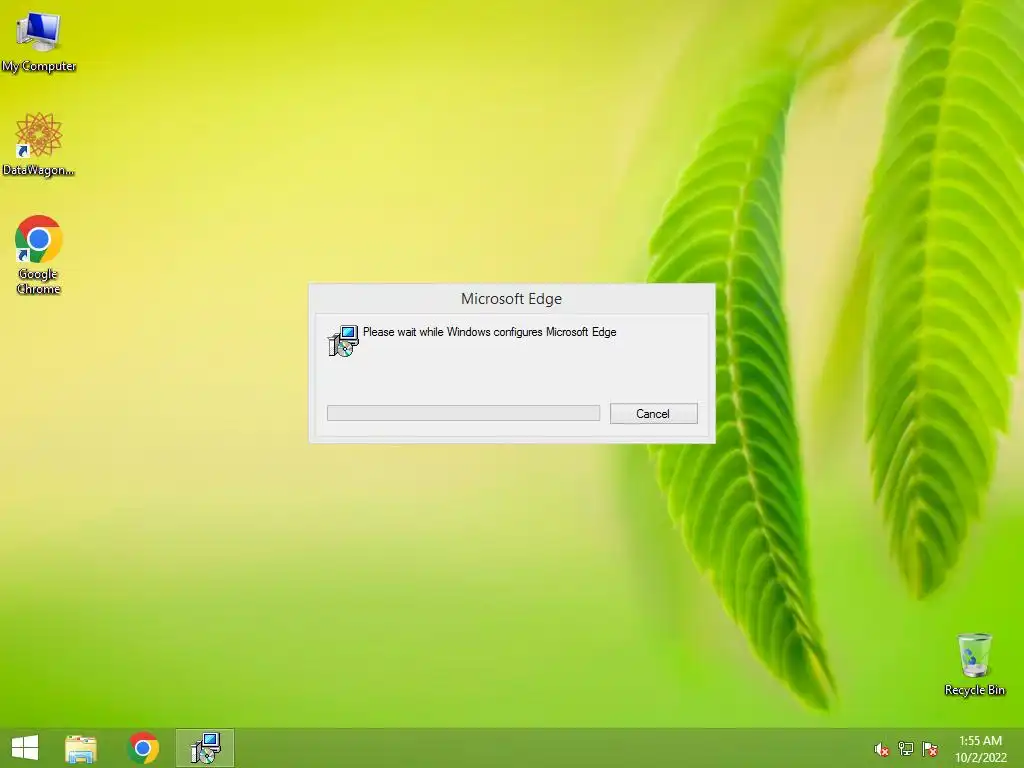Cancel the Microsoft Edge configuration
Image resolution: width=1024 pixels, height=768 pixels.
[x=653, y=413]
